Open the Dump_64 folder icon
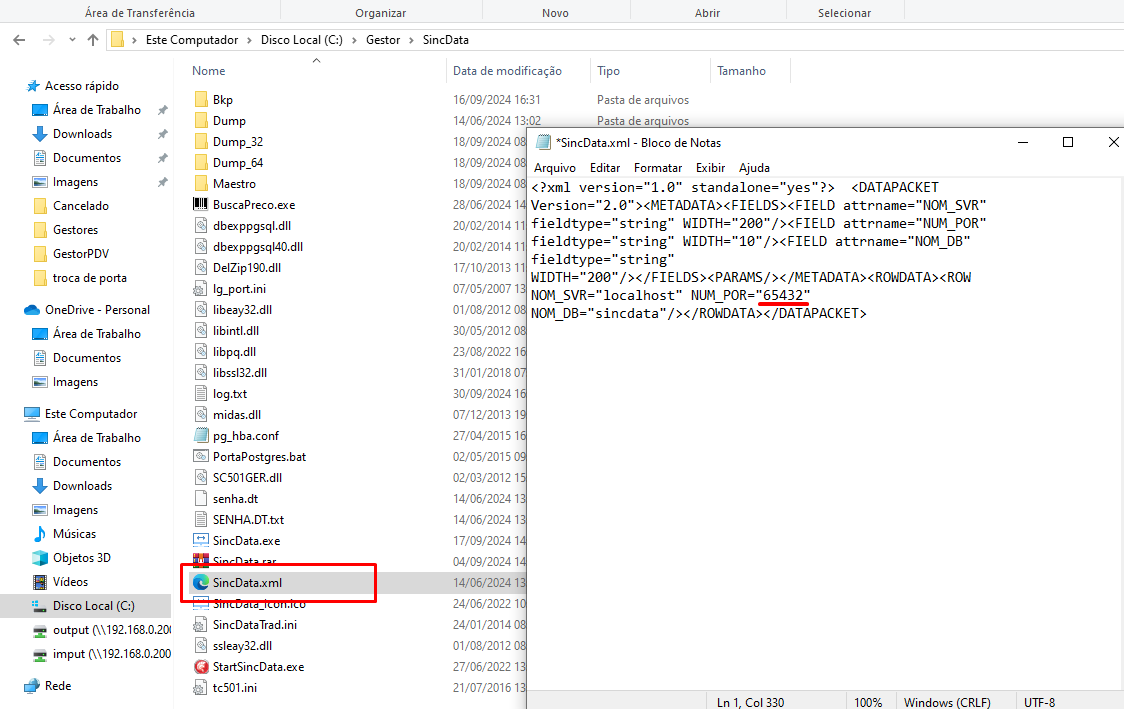The width and height of the screenshot is (1124, 709). pyautogui.click(x=200, y=162)
